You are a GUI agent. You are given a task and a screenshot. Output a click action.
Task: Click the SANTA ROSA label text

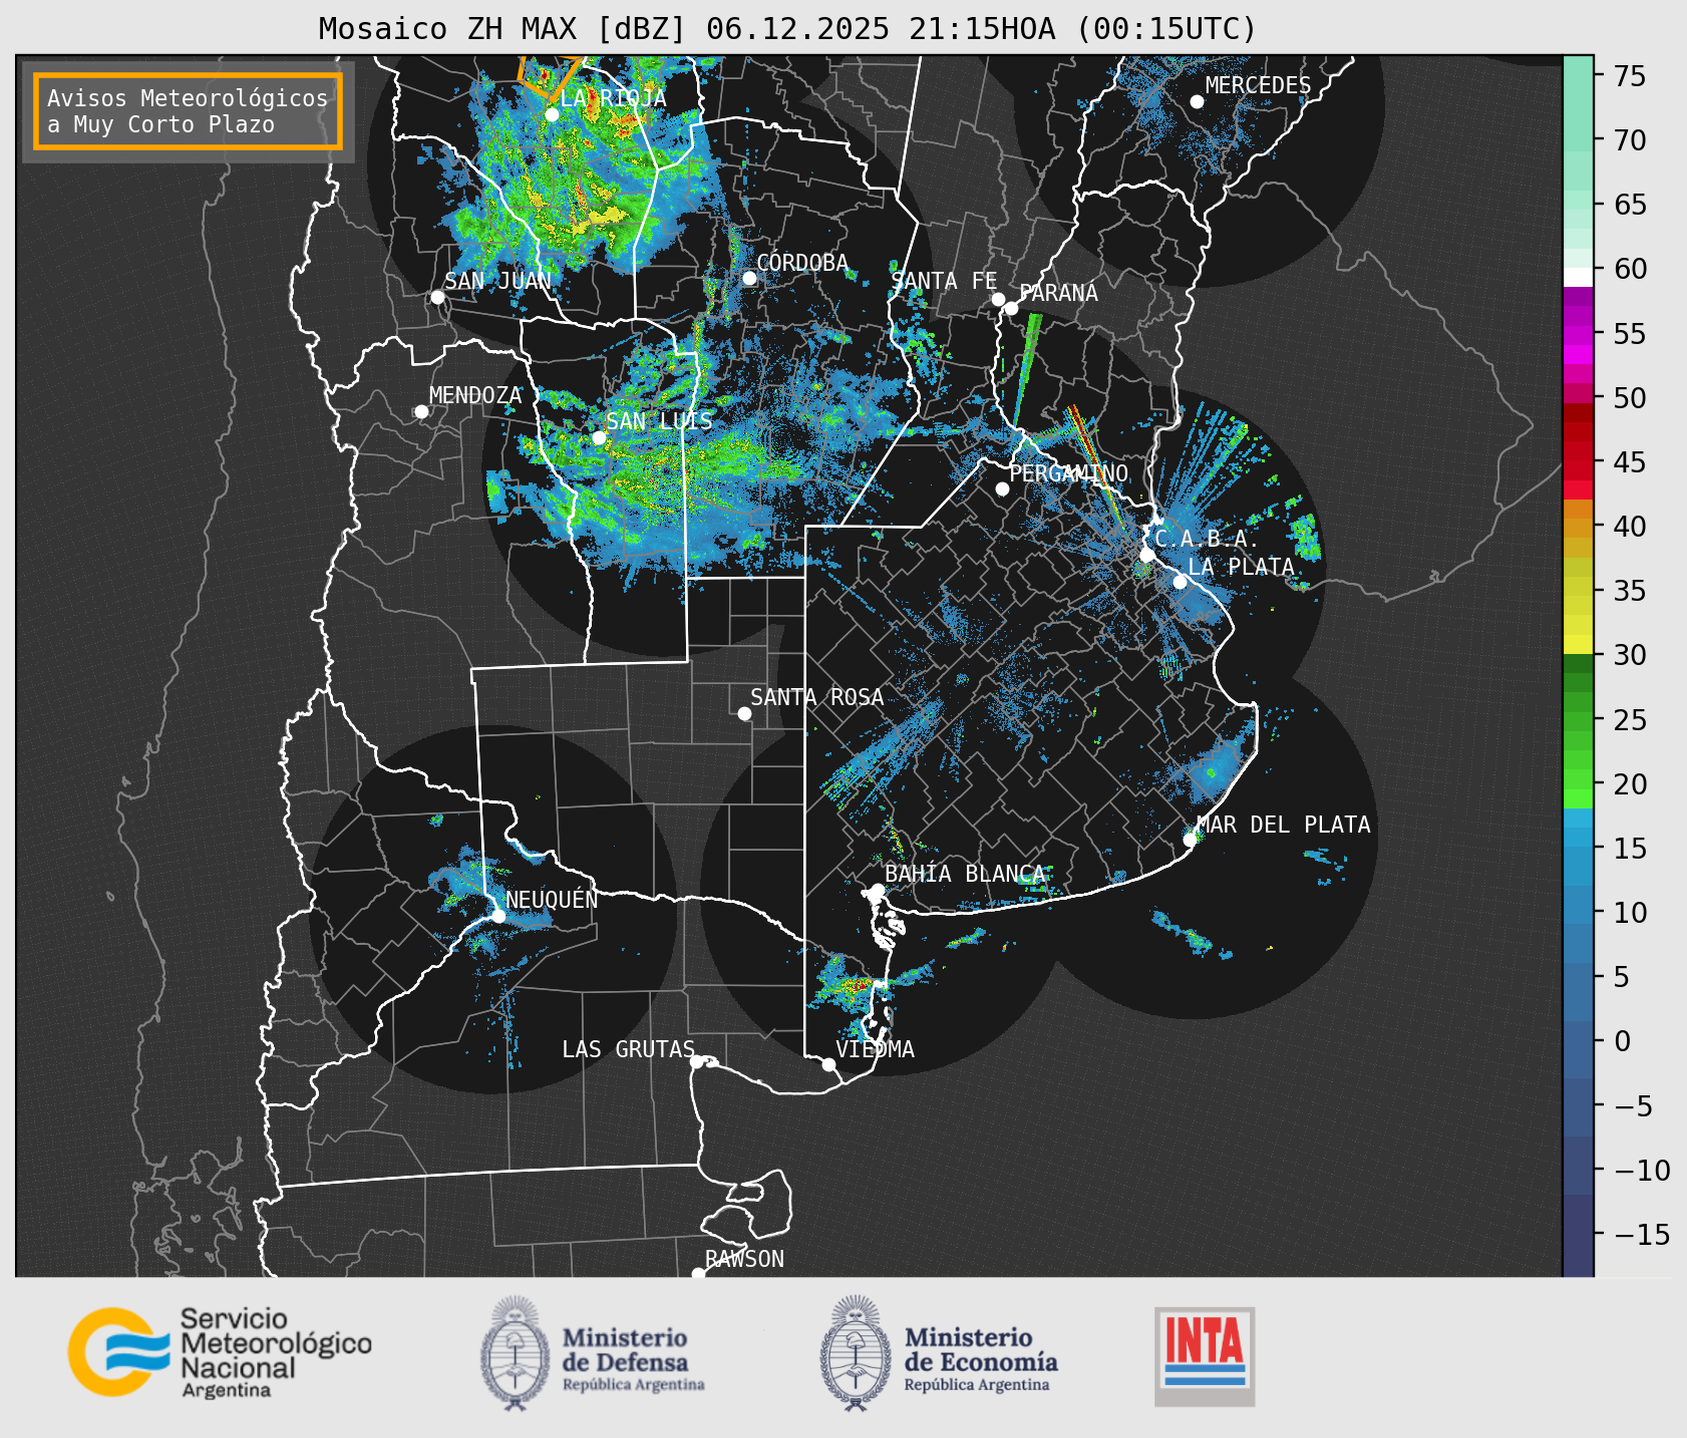tap(817, 697)
